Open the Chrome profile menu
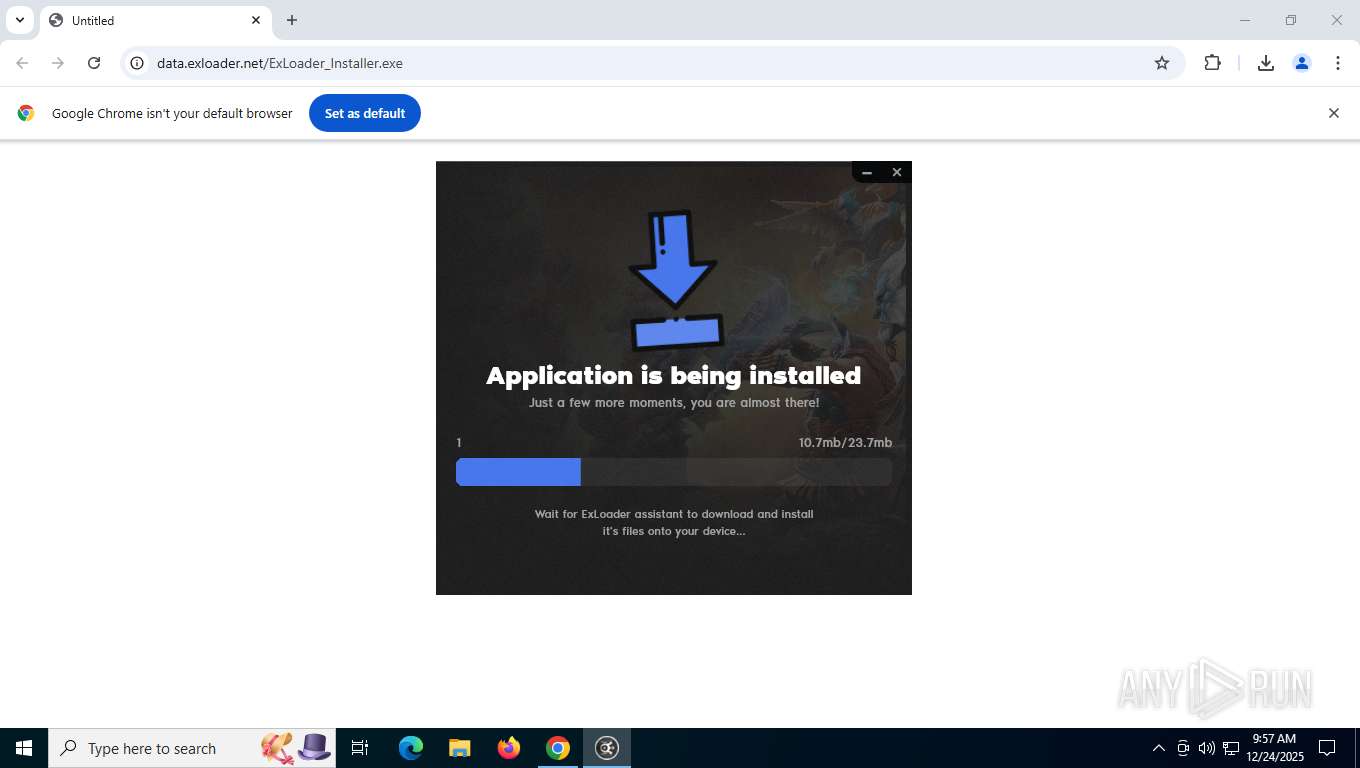Image resolution: width=1360 pixels, height=768 pixels. [1302, 63]
